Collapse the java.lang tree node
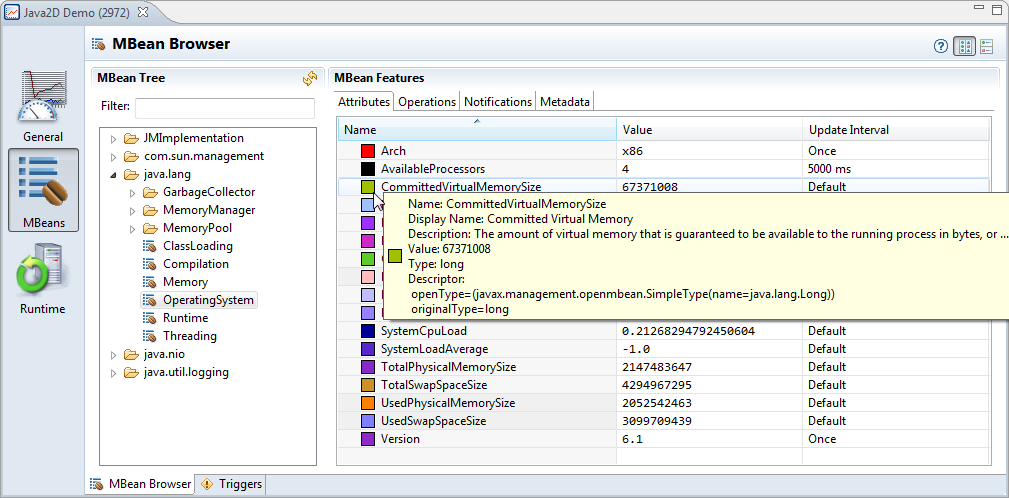 click(113, 175)
